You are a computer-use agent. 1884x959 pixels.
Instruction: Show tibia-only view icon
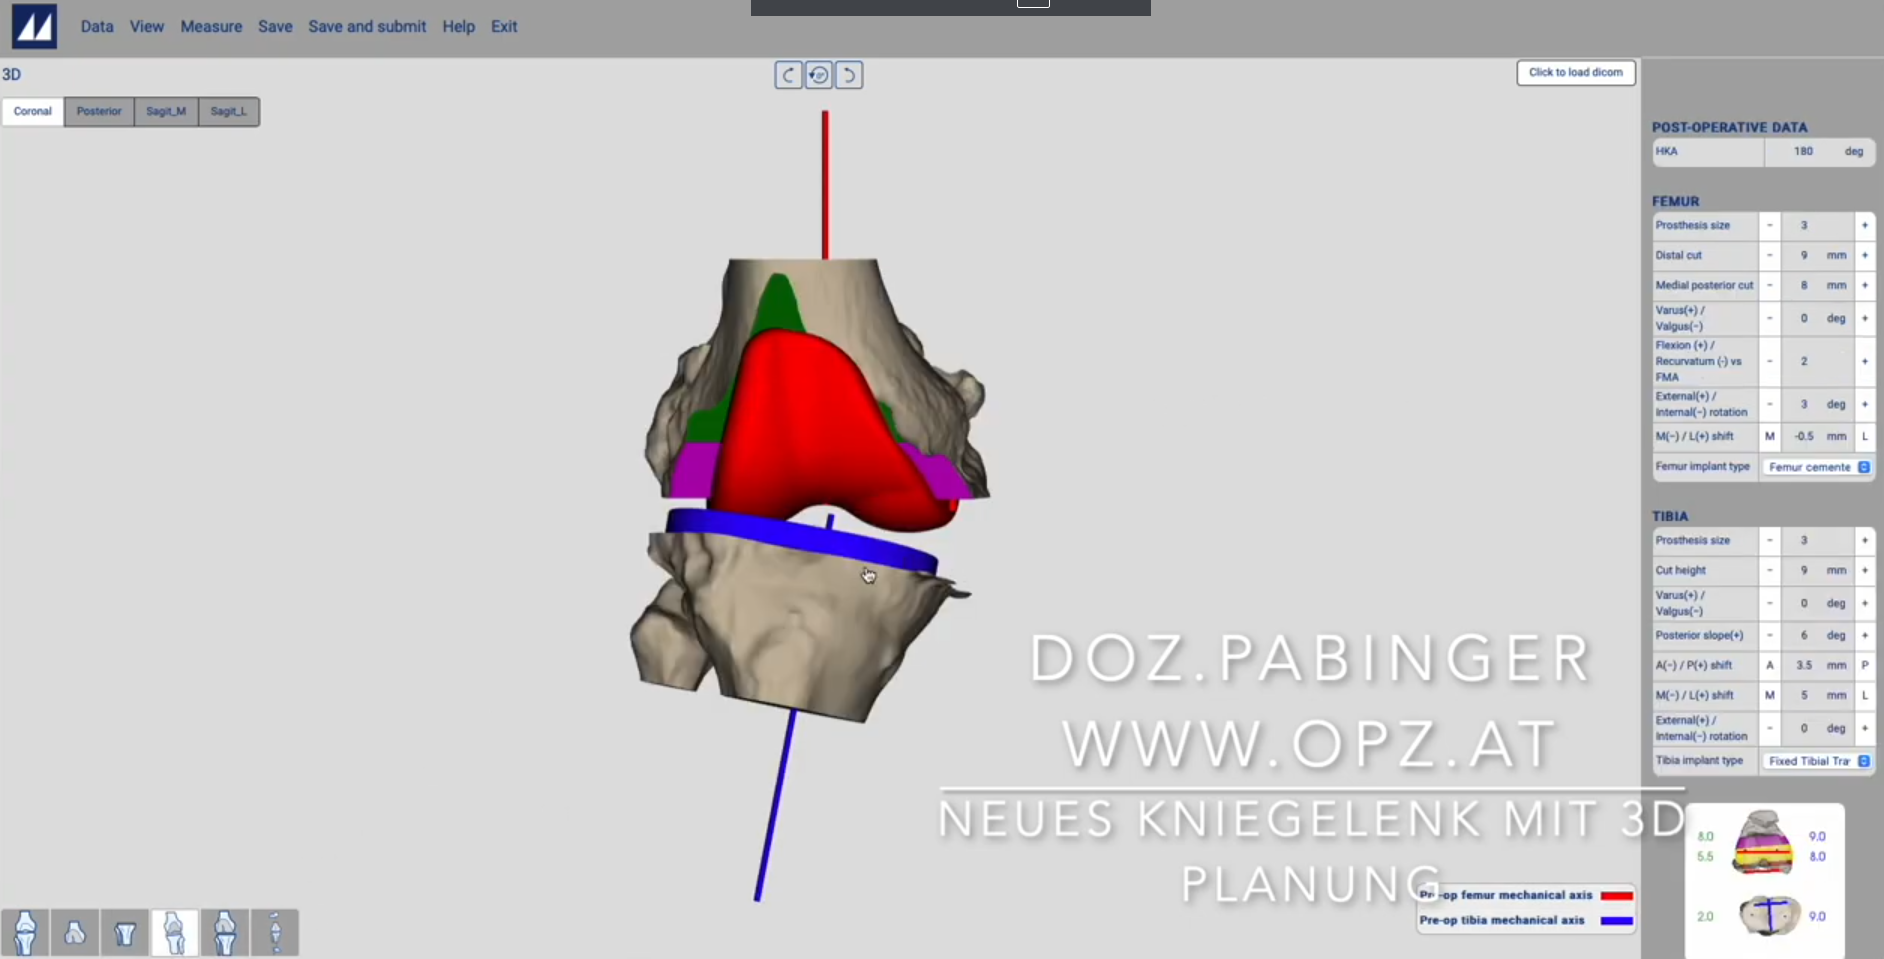125,933
